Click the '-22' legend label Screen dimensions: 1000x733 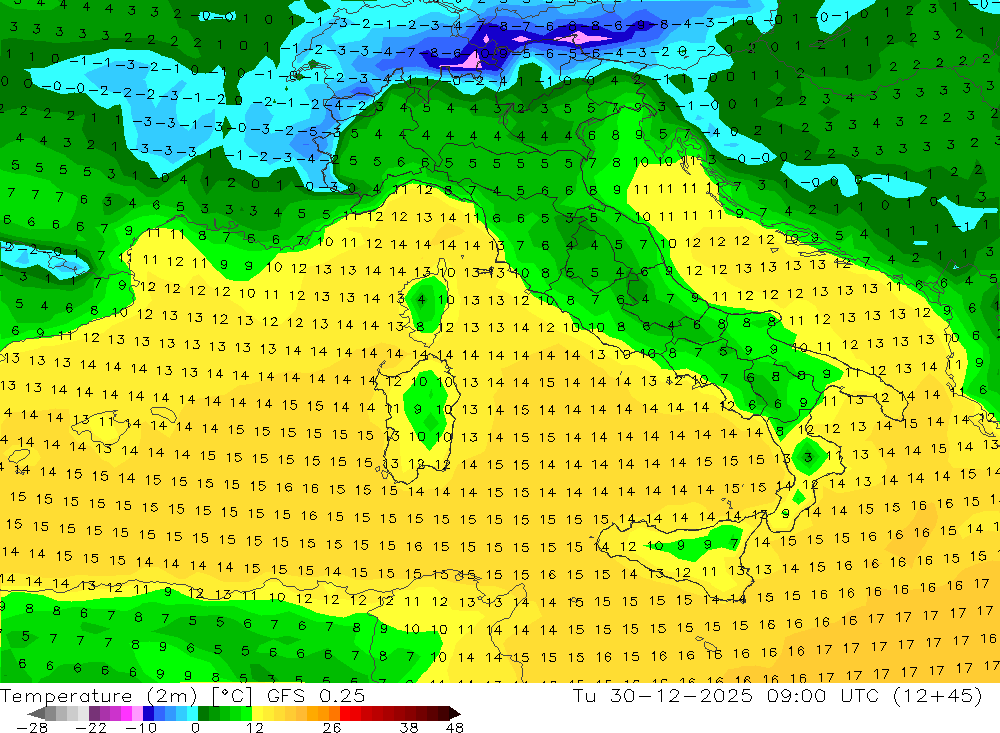[x=91, y=727]
